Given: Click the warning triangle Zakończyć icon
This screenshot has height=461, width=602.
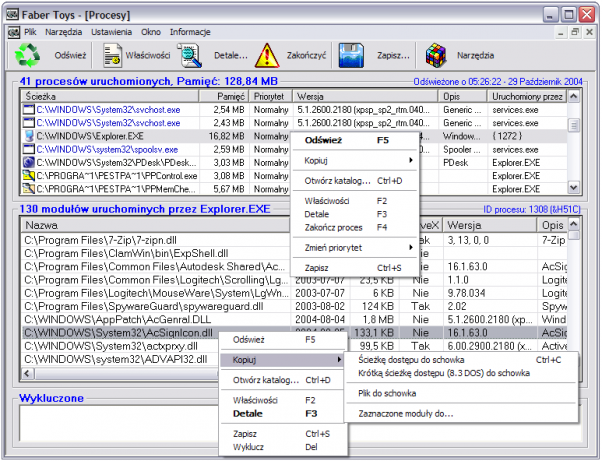Looking at the screenshot, I should [267, 56].
